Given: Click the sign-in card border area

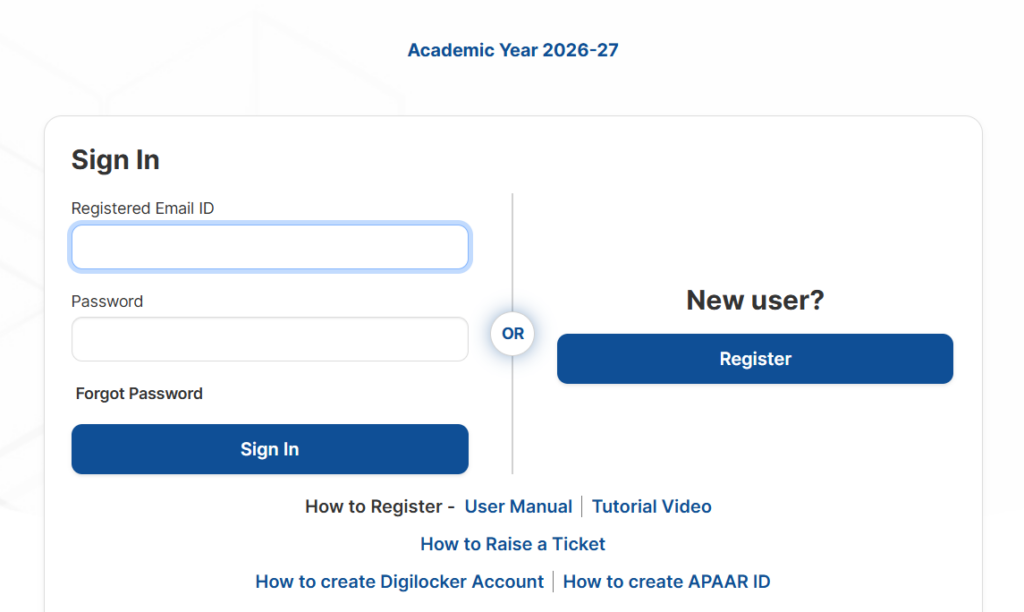Looking at the screenshot, I should (513, 118).
